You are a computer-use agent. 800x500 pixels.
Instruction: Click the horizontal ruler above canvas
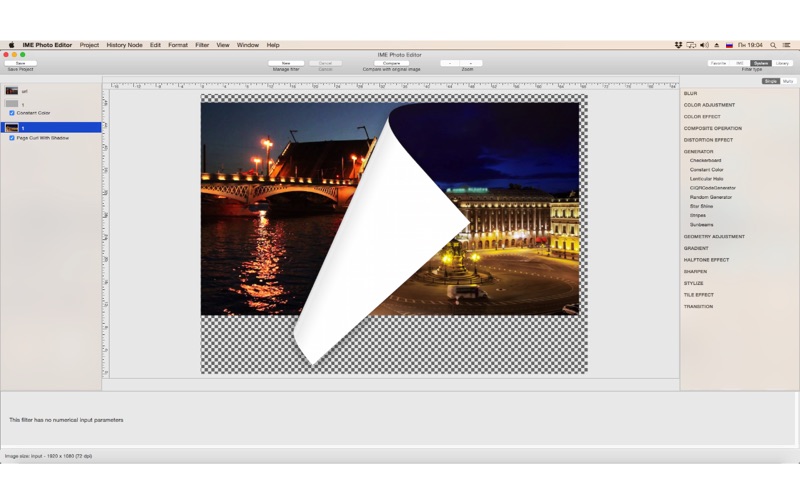[x=392, y=86]
